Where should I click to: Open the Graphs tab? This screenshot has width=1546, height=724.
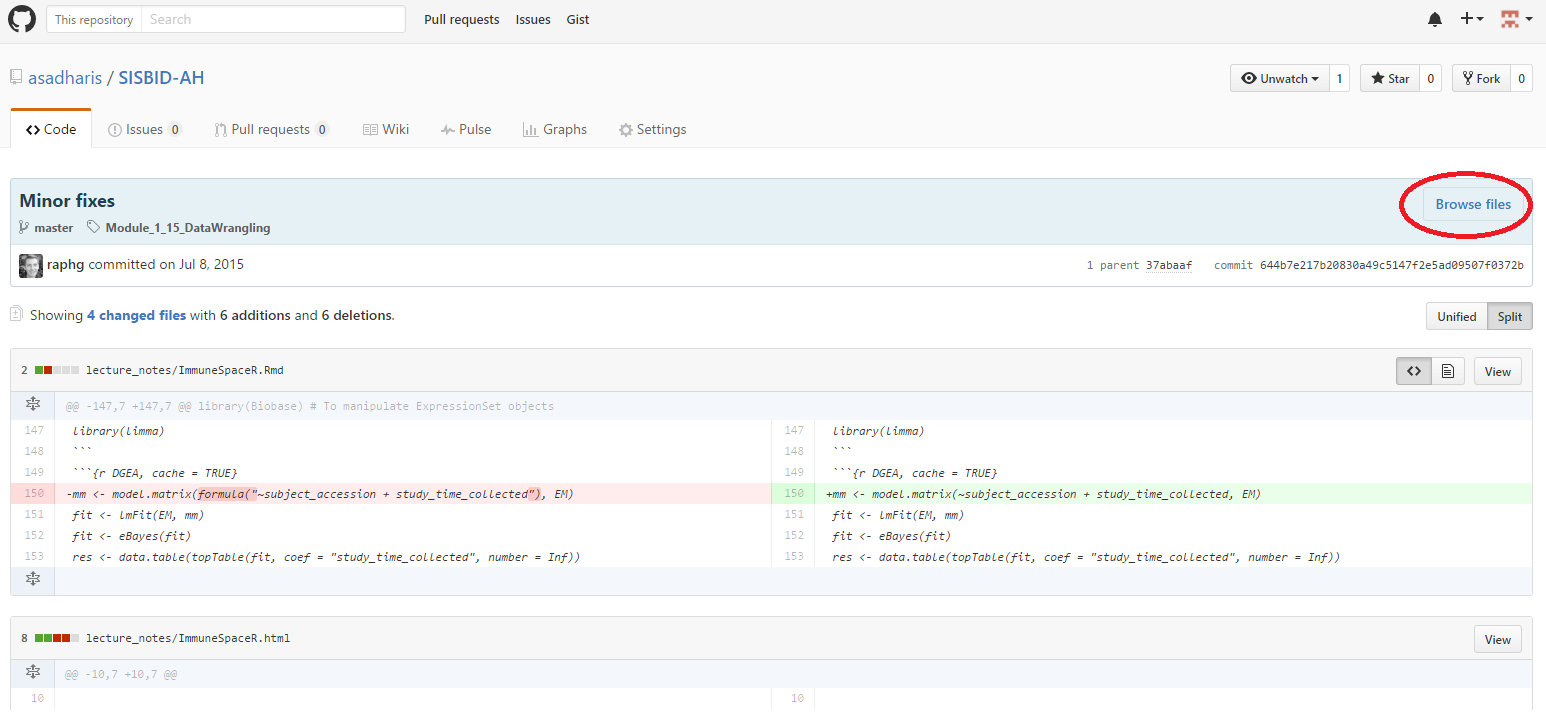(x=555, y=129)
